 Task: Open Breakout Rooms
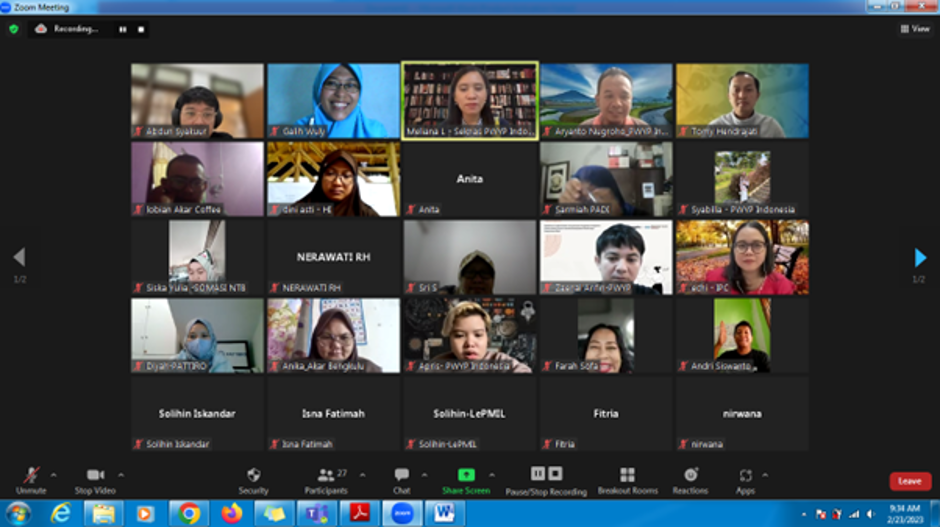click(627, 476)
